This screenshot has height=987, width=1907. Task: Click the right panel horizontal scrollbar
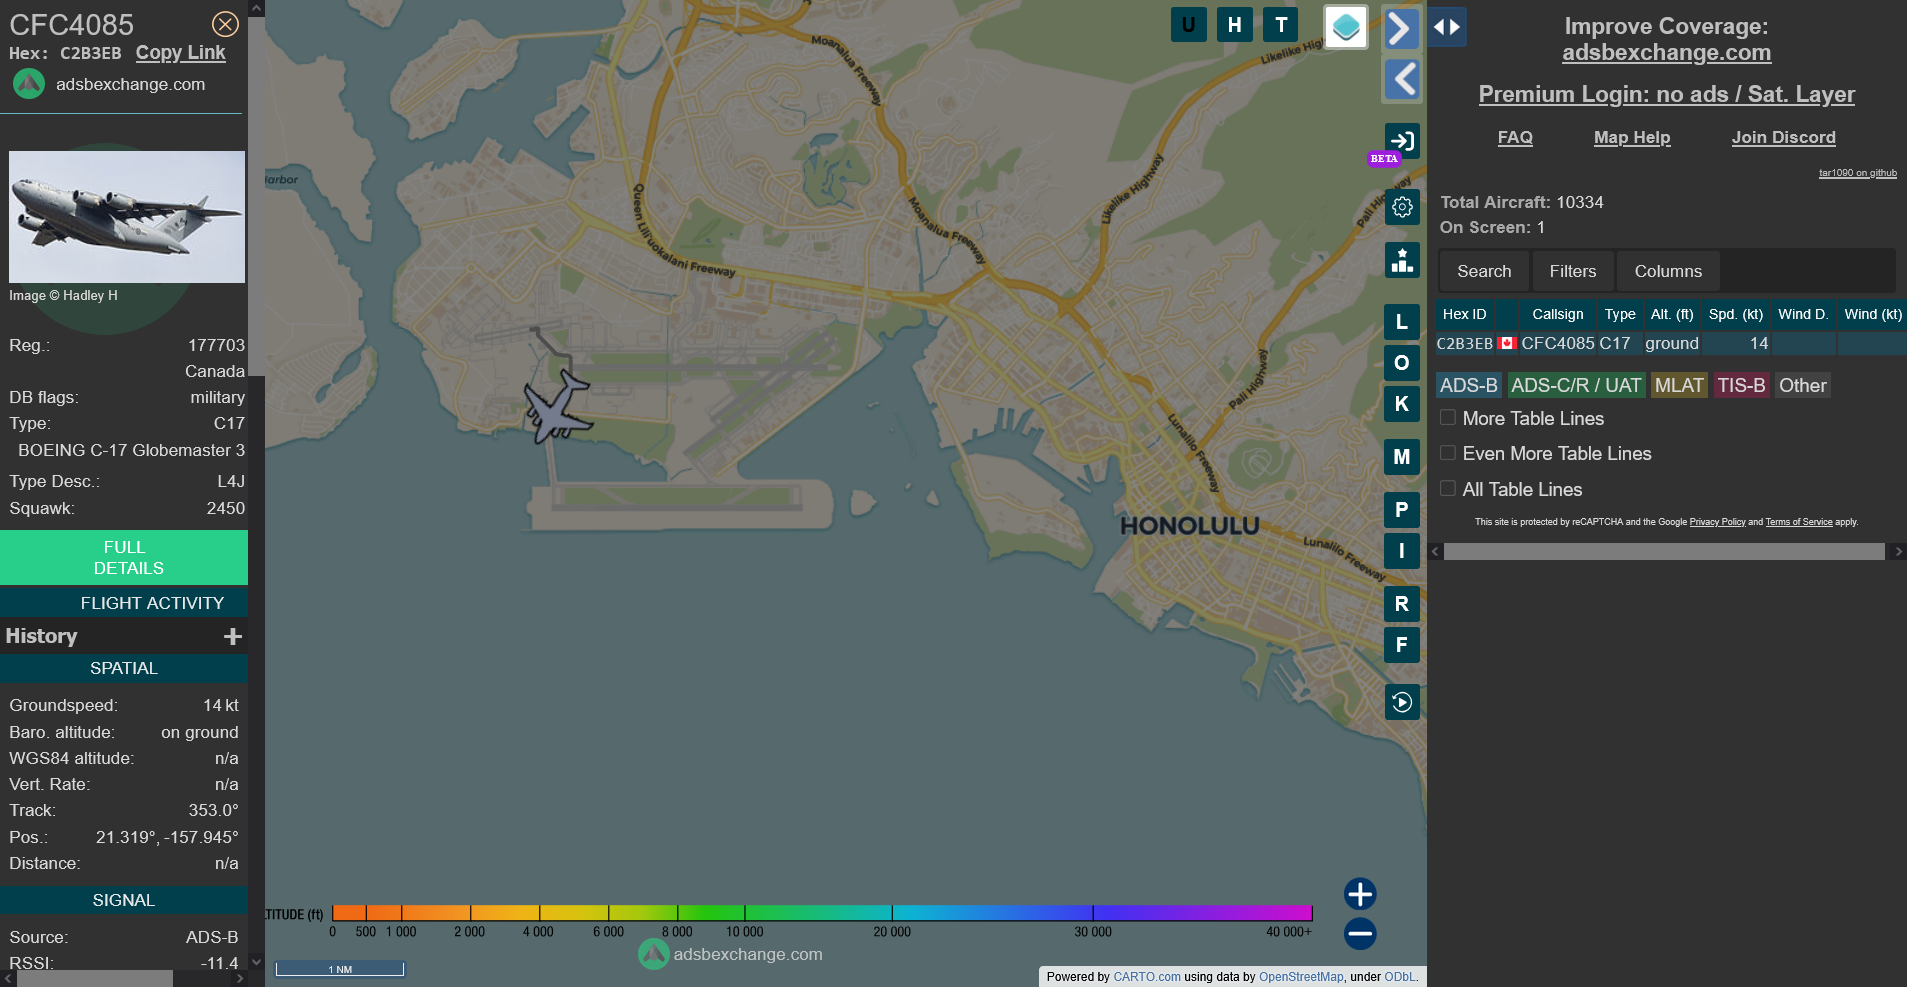pos(1664,552)
